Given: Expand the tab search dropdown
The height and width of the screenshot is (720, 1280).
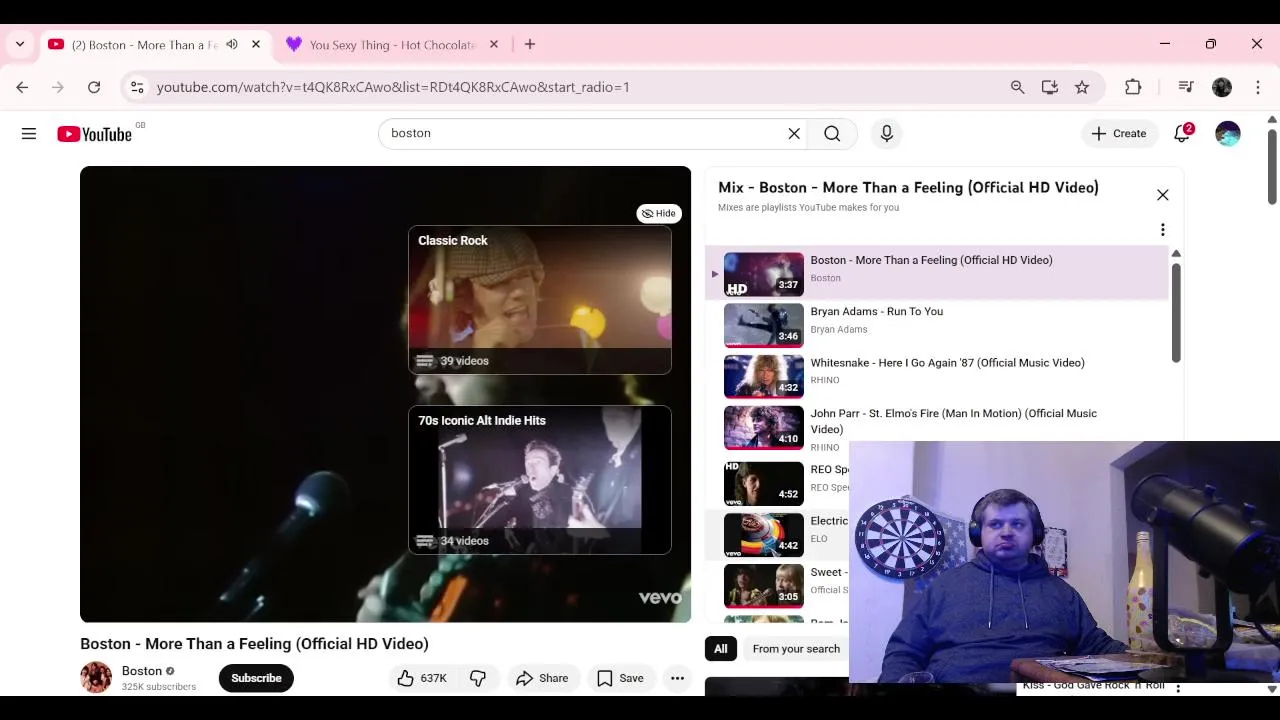Looking at the screenshot, I should pyautogui.click(x=20, y=44).
